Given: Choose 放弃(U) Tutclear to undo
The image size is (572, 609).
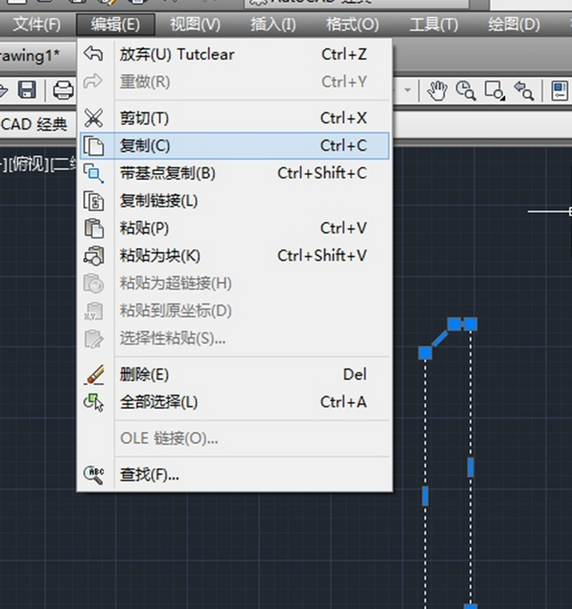Looking at the screenshot, I should point(234,54).
